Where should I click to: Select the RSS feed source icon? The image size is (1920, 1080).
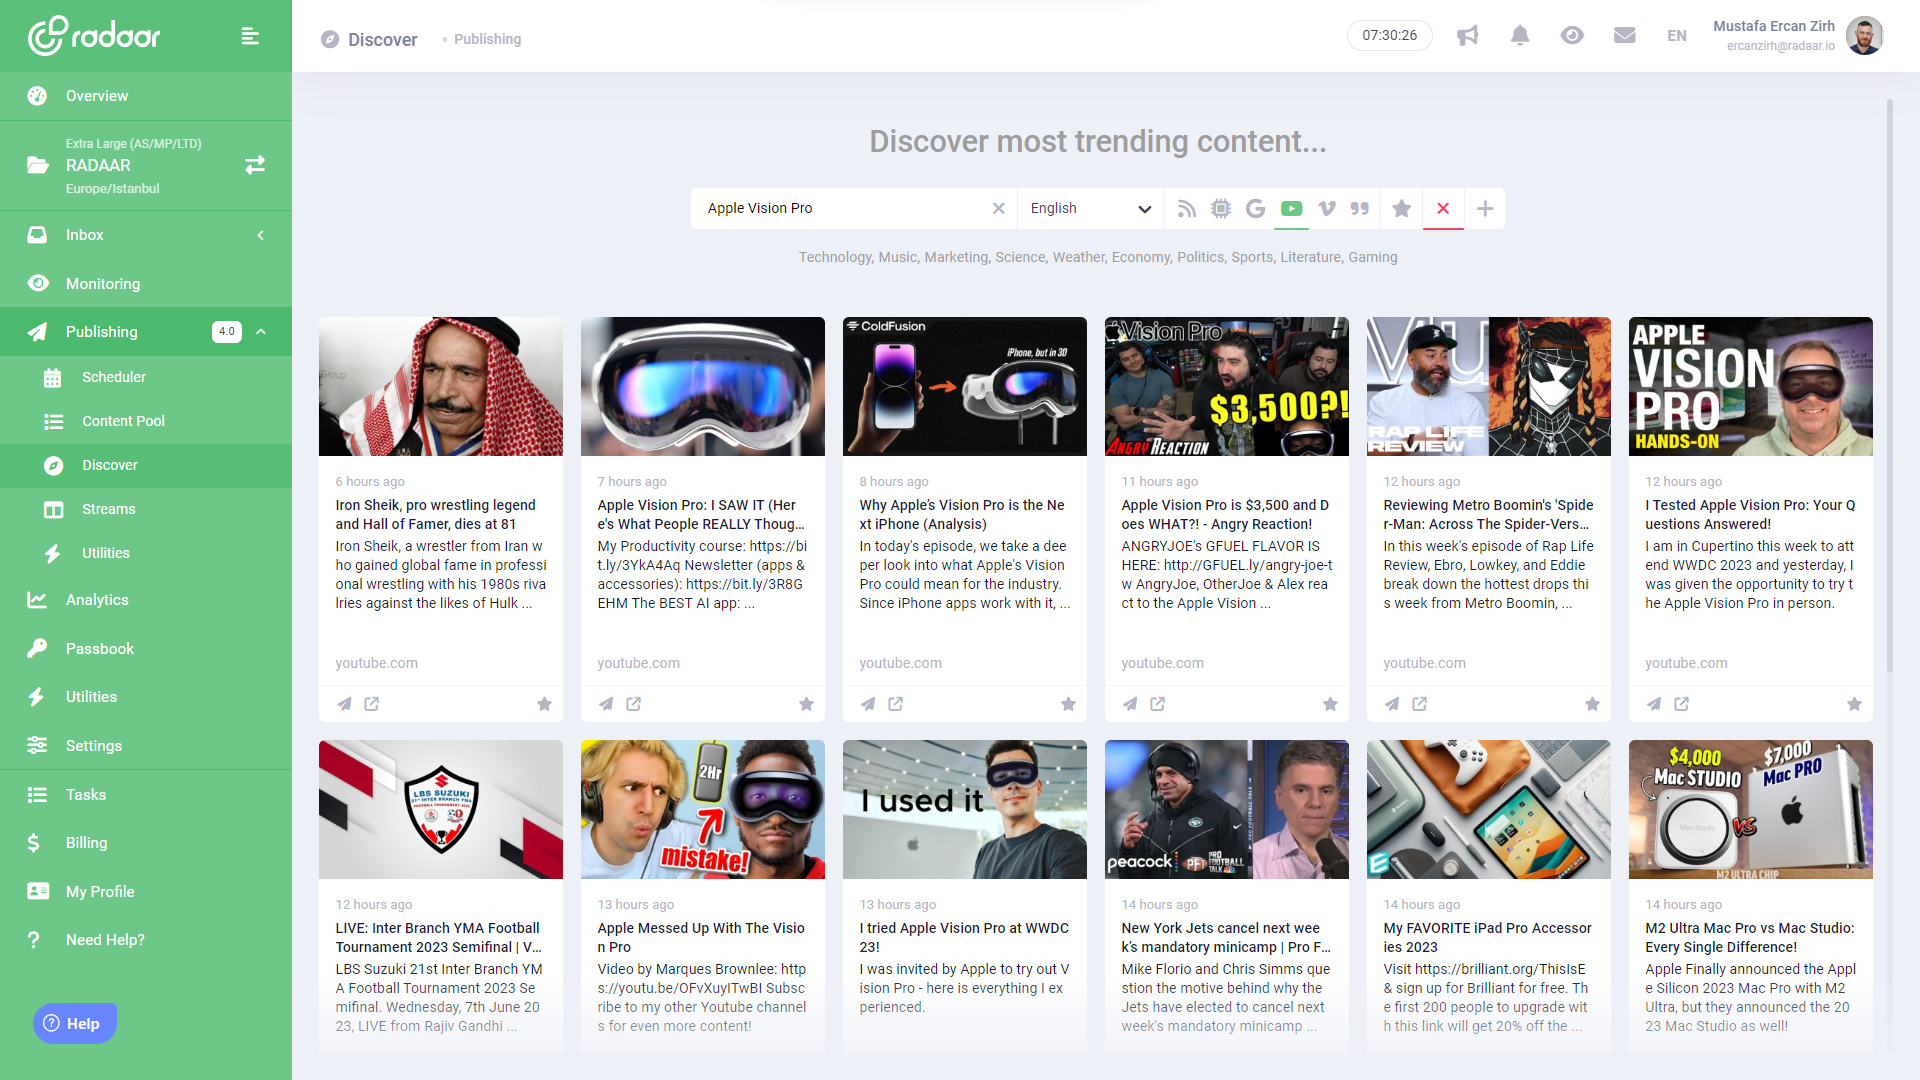coord(1186,208)
